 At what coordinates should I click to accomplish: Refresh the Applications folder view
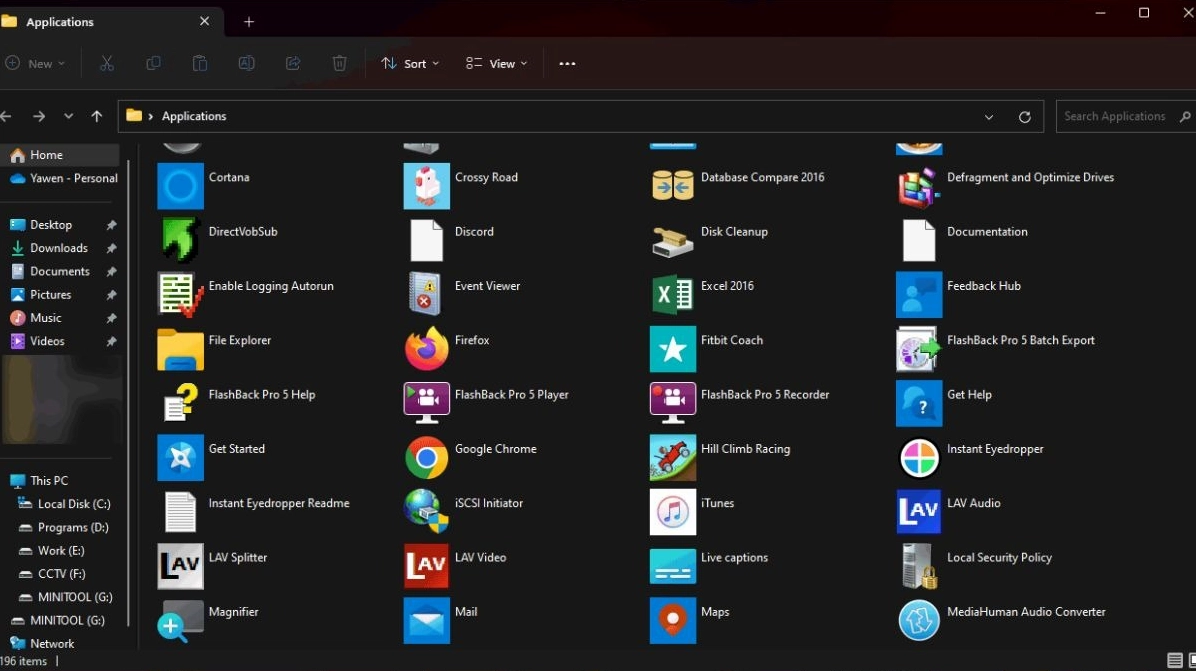(x=1024, y=117)
